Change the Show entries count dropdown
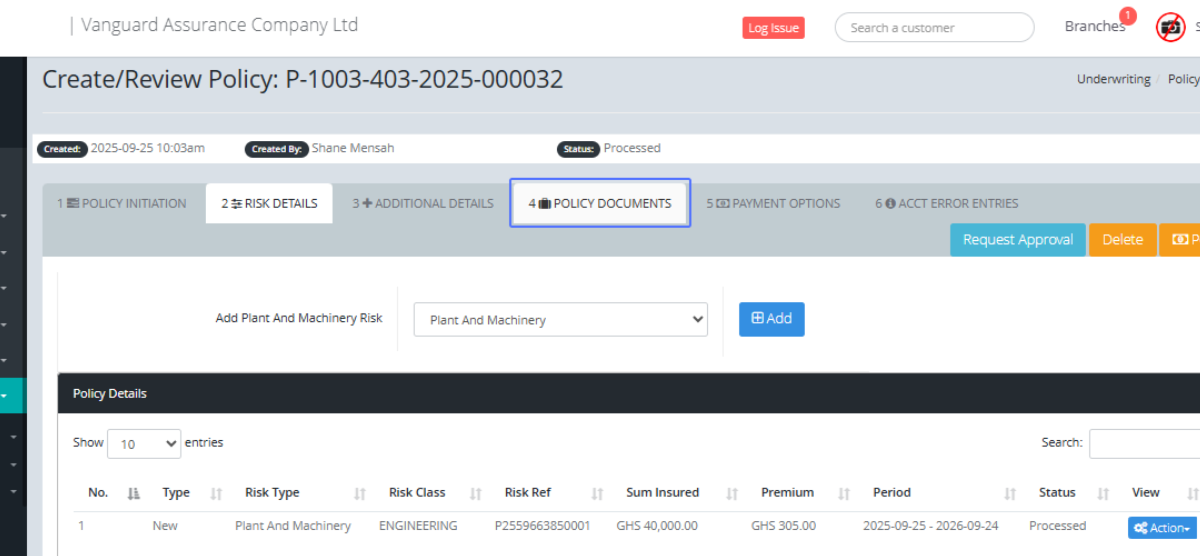 pos(143,444)
